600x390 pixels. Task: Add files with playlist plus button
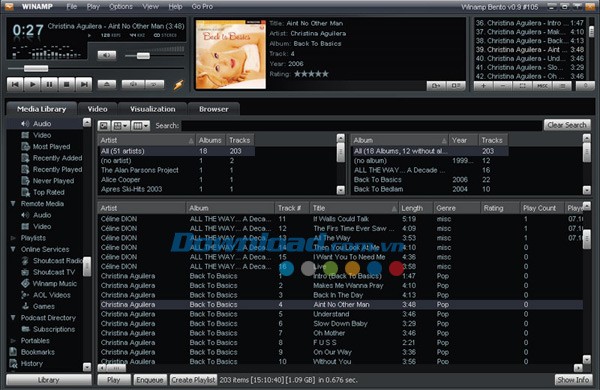[483, 86]
